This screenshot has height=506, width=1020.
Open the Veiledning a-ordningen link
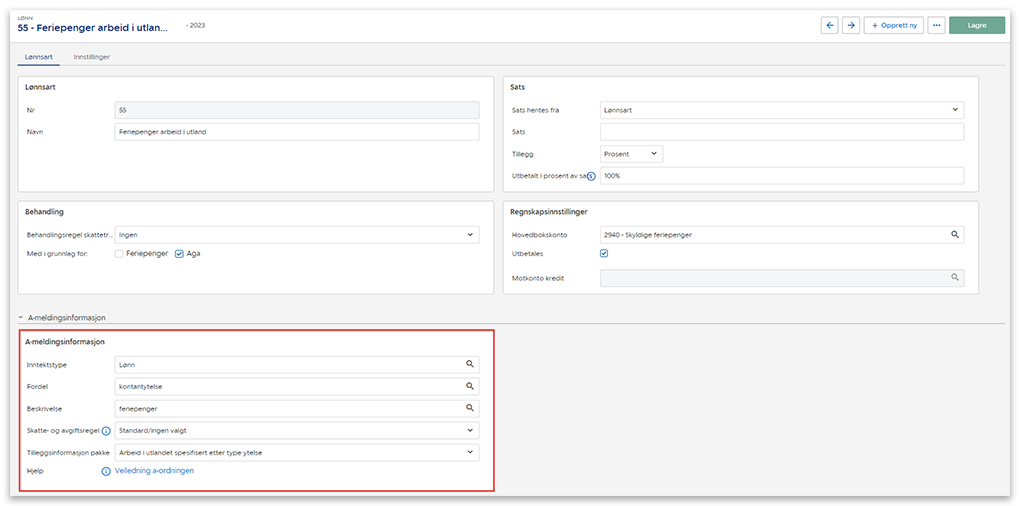(154, 470)
